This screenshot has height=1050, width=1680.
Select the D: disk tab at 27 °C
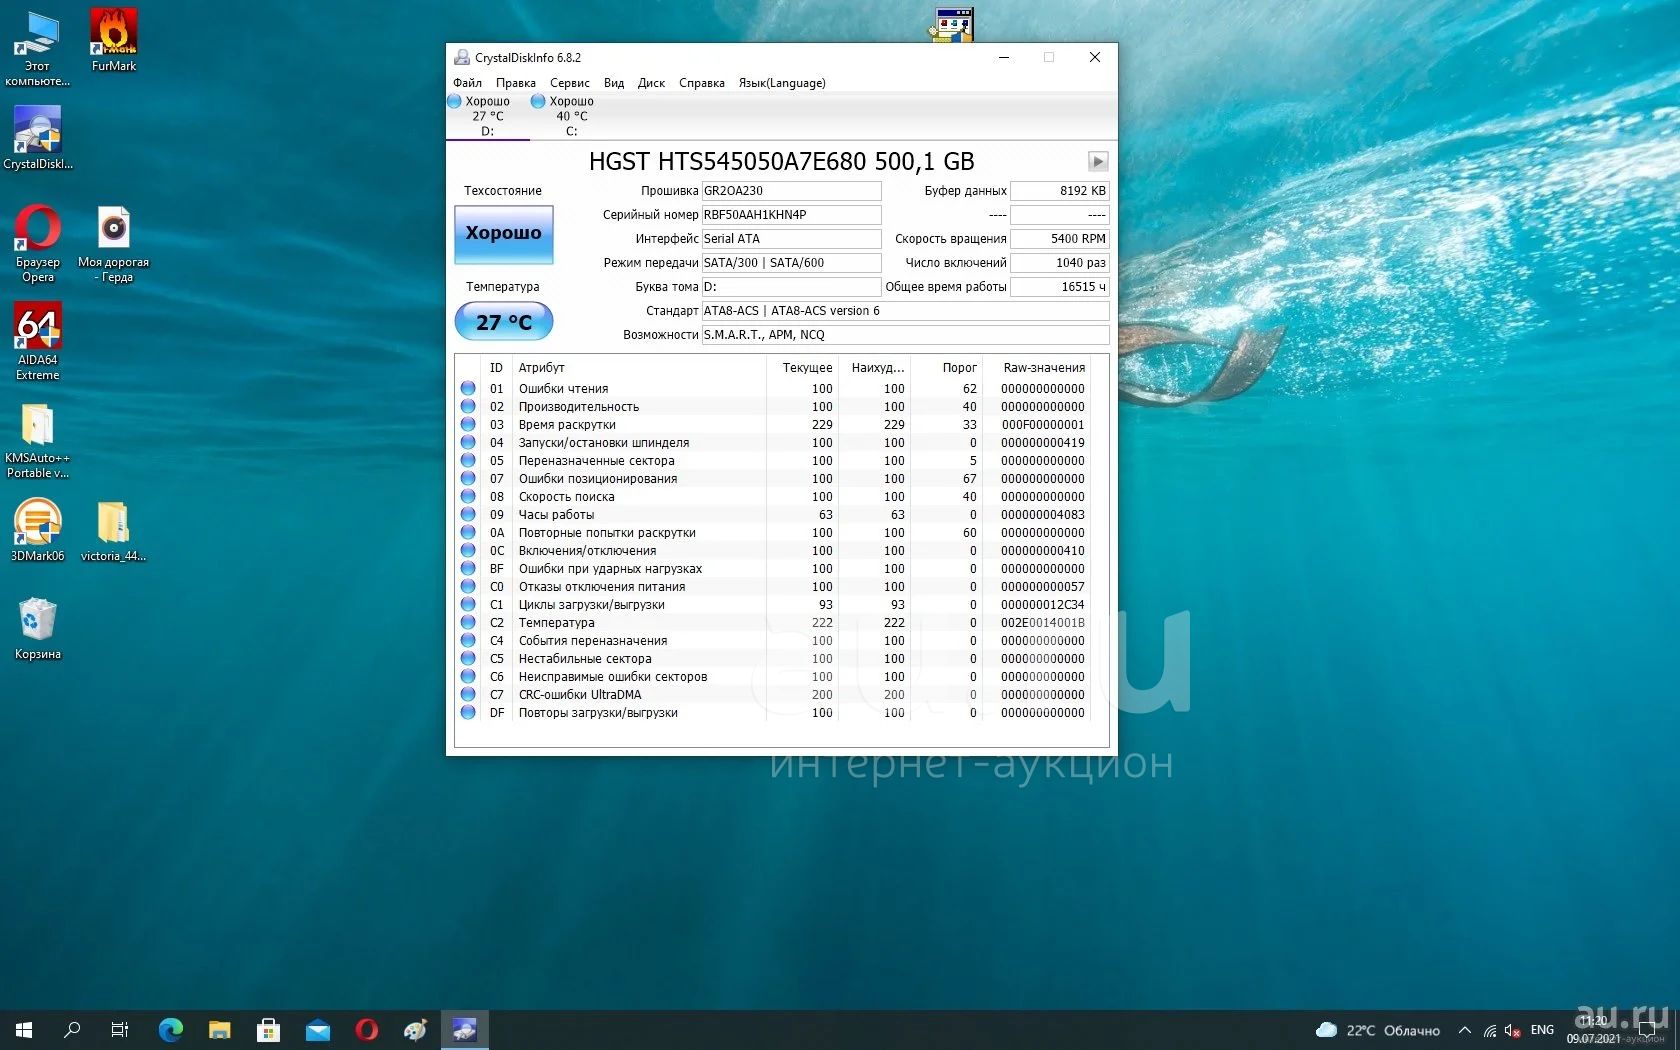tap(488, 116)
